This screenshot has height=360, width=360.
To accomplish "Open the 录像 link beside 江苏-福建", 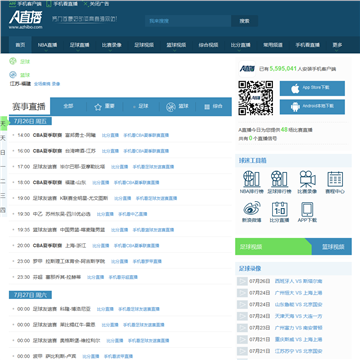I will coord(56,84).
